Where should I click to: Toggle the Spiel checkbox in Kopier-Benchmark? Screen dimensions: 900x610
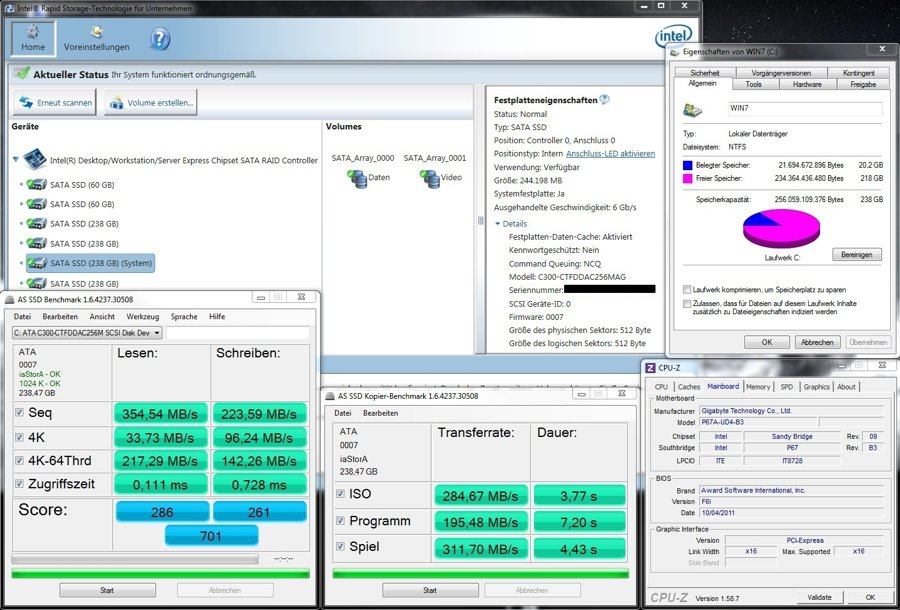point(340,546)
